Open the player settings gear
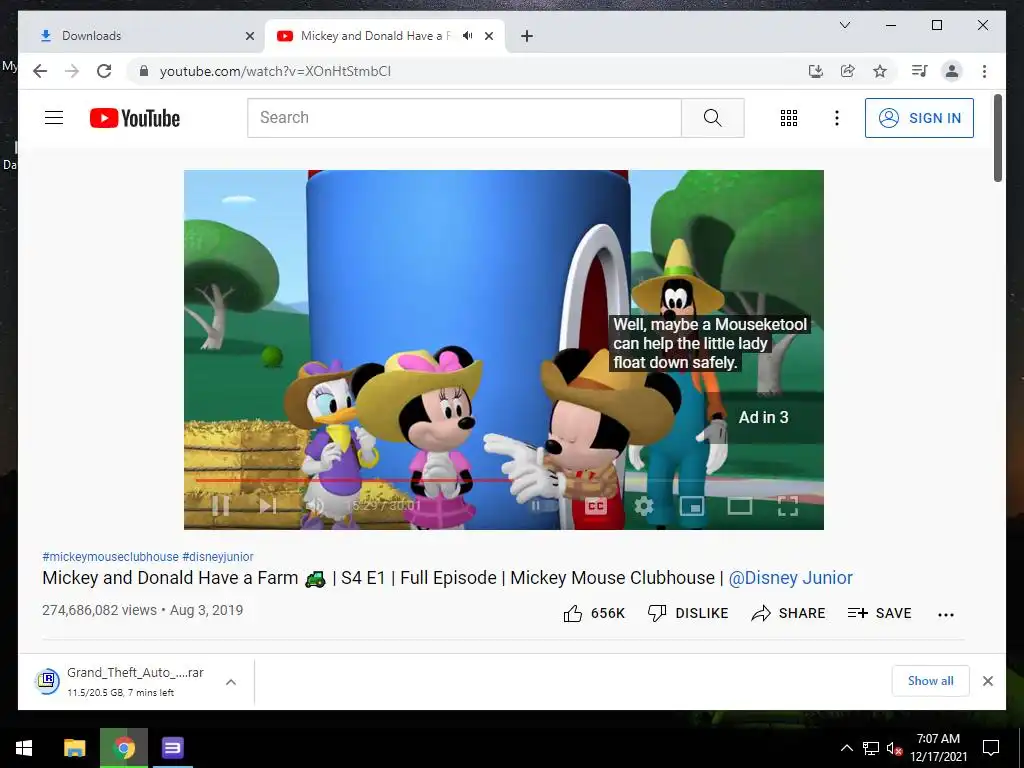 (644, 505)
